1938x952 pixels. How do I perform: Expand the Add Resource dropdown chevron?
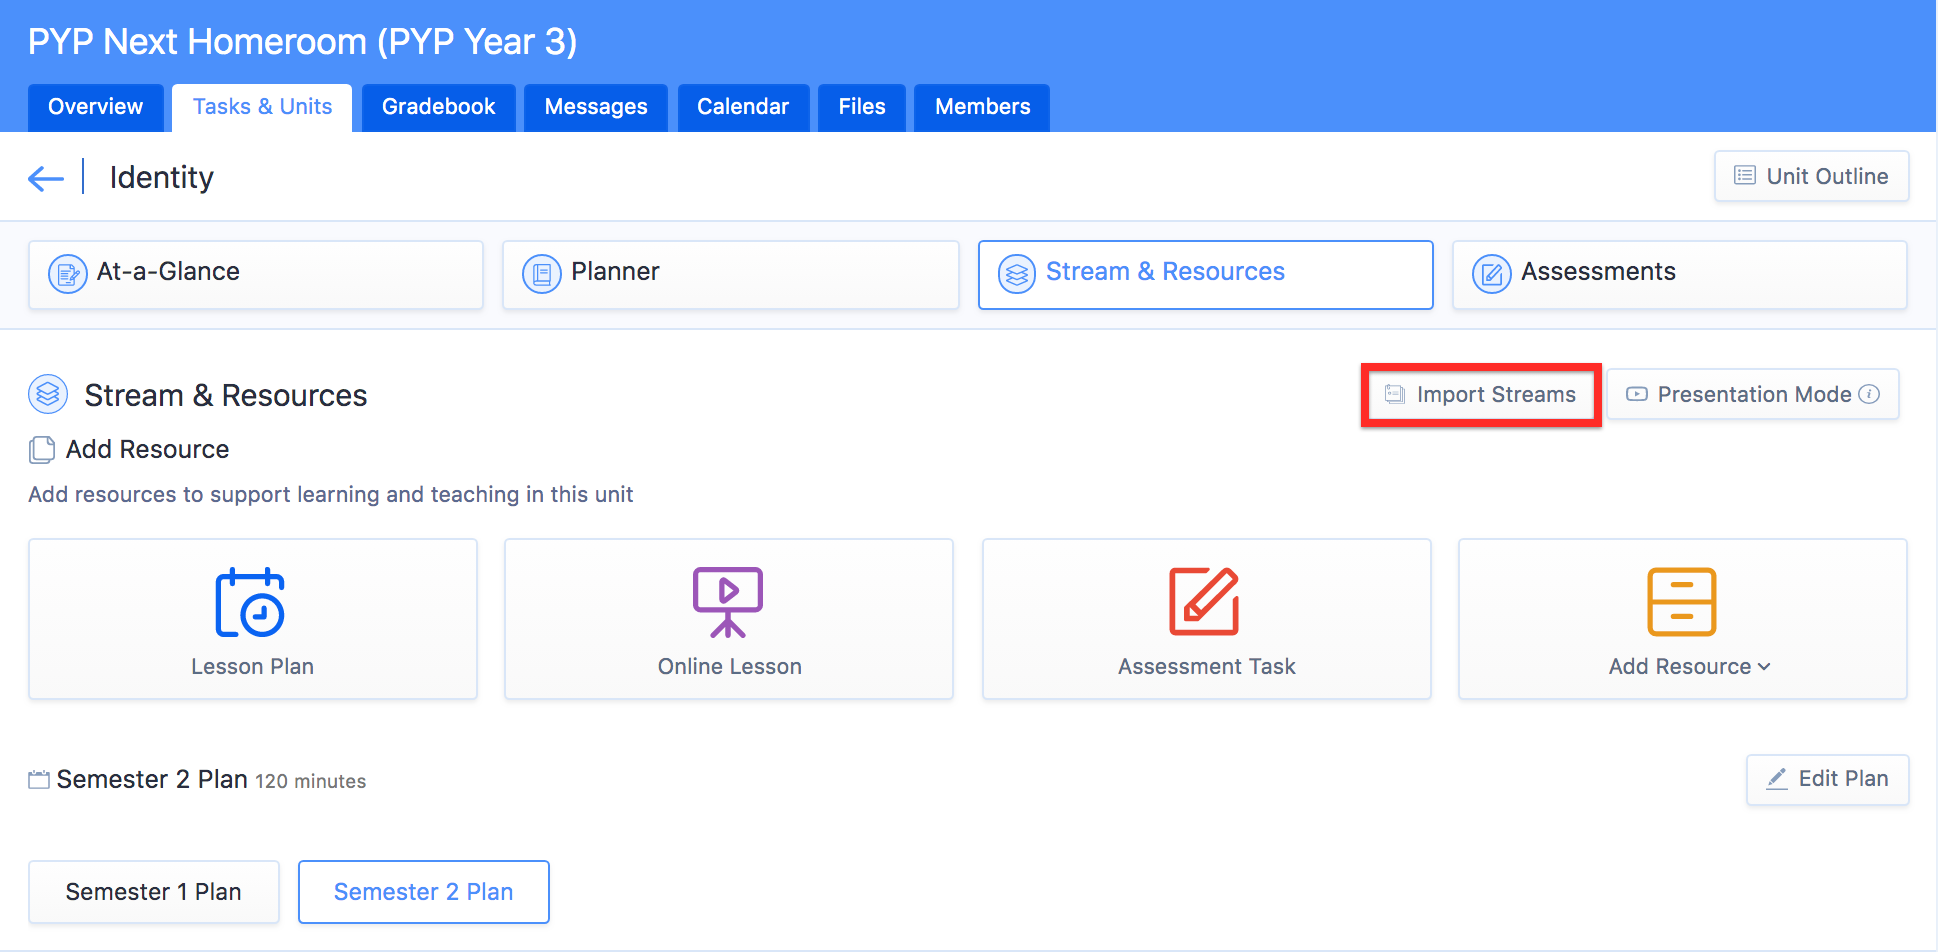pyautogui.click(x=1764, y=667)
